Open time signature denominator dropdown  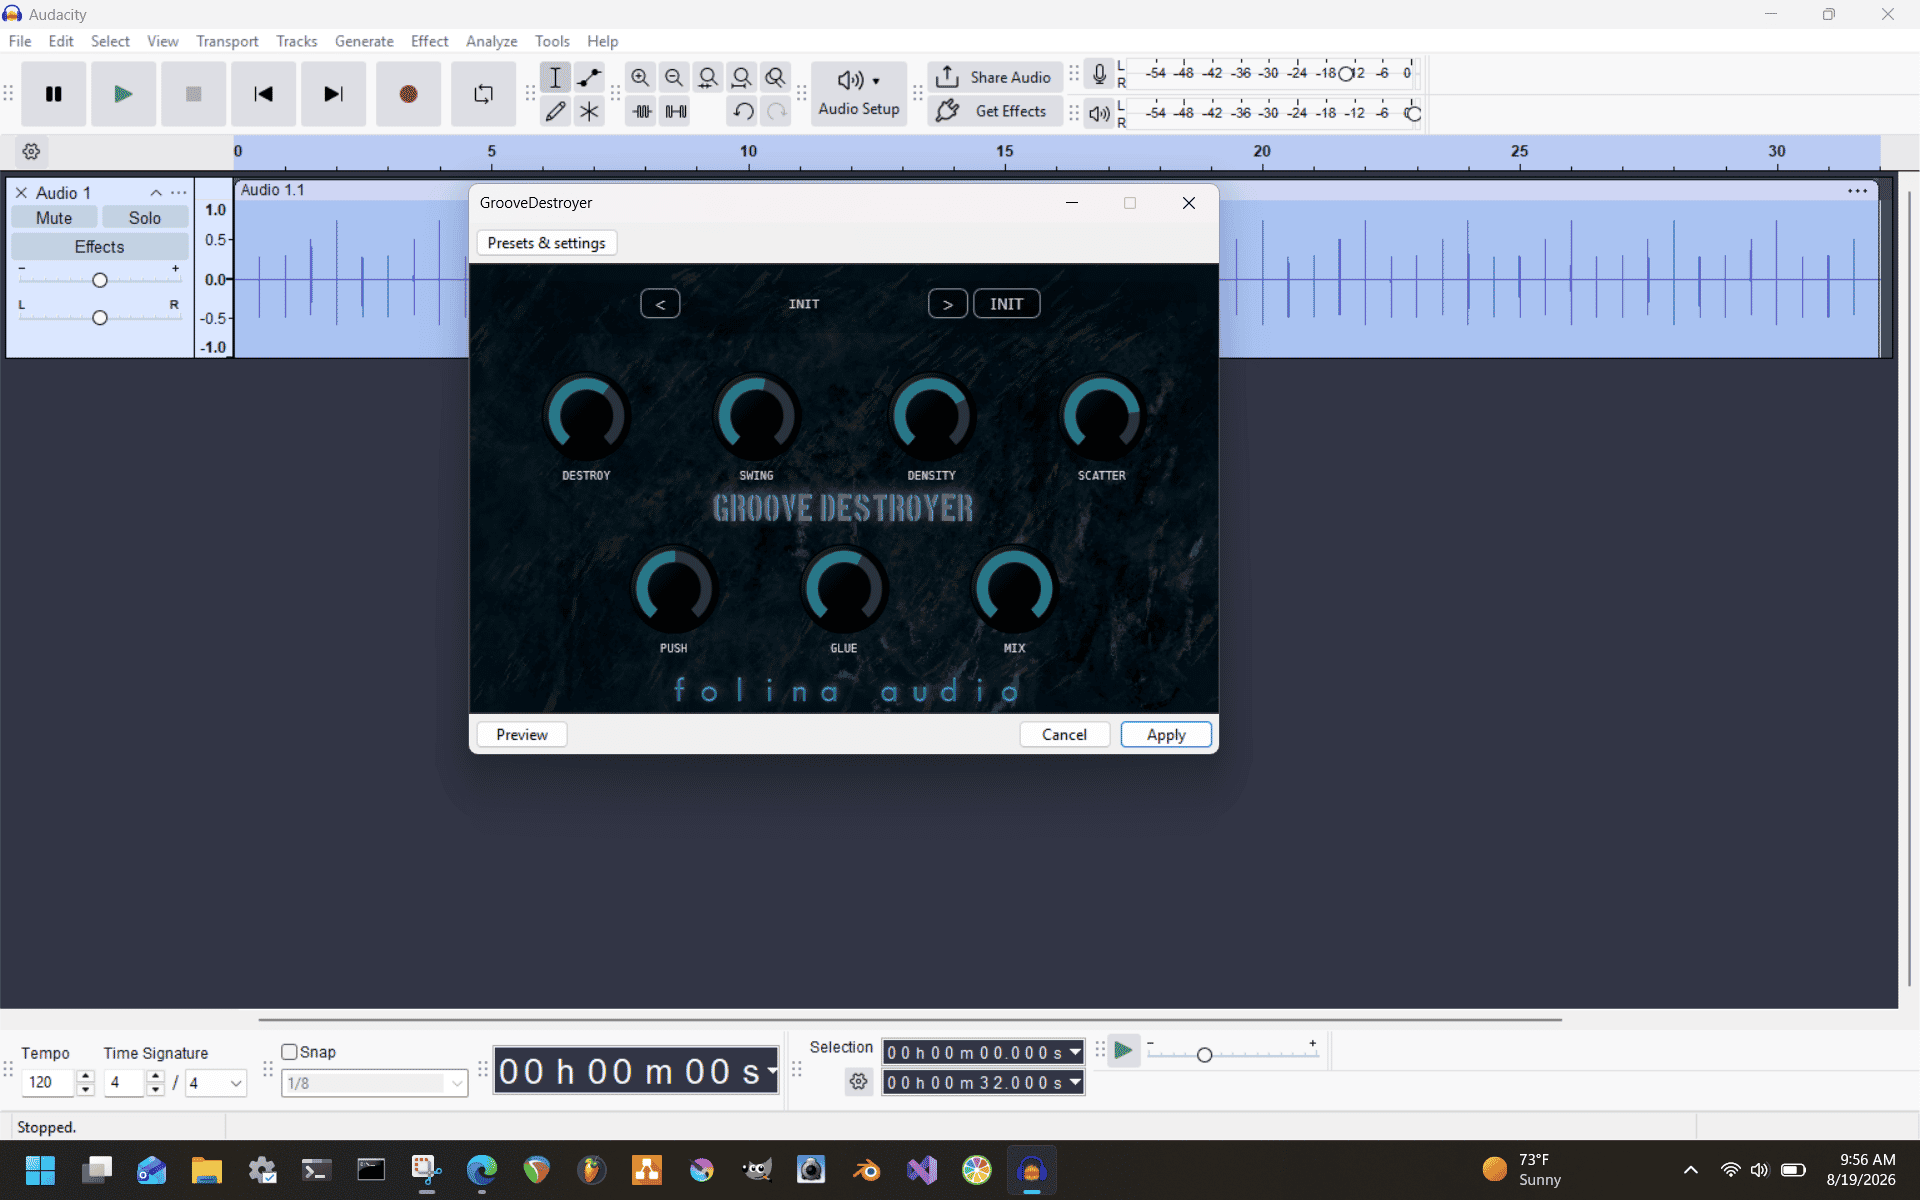(x=216, y=1083)
